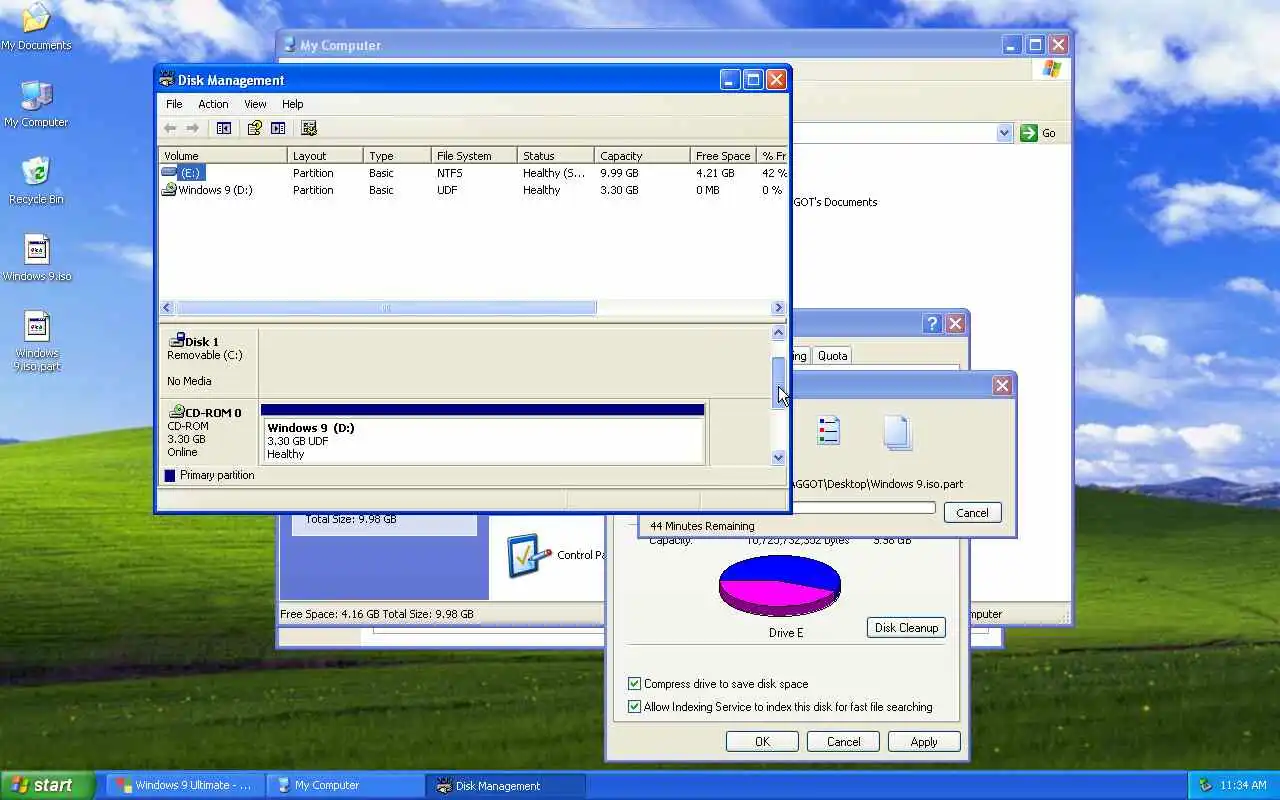Viewport: 1280px width, 800px height.
Task: Click the 0 MB free space cell
Action: tap(708, 190)
